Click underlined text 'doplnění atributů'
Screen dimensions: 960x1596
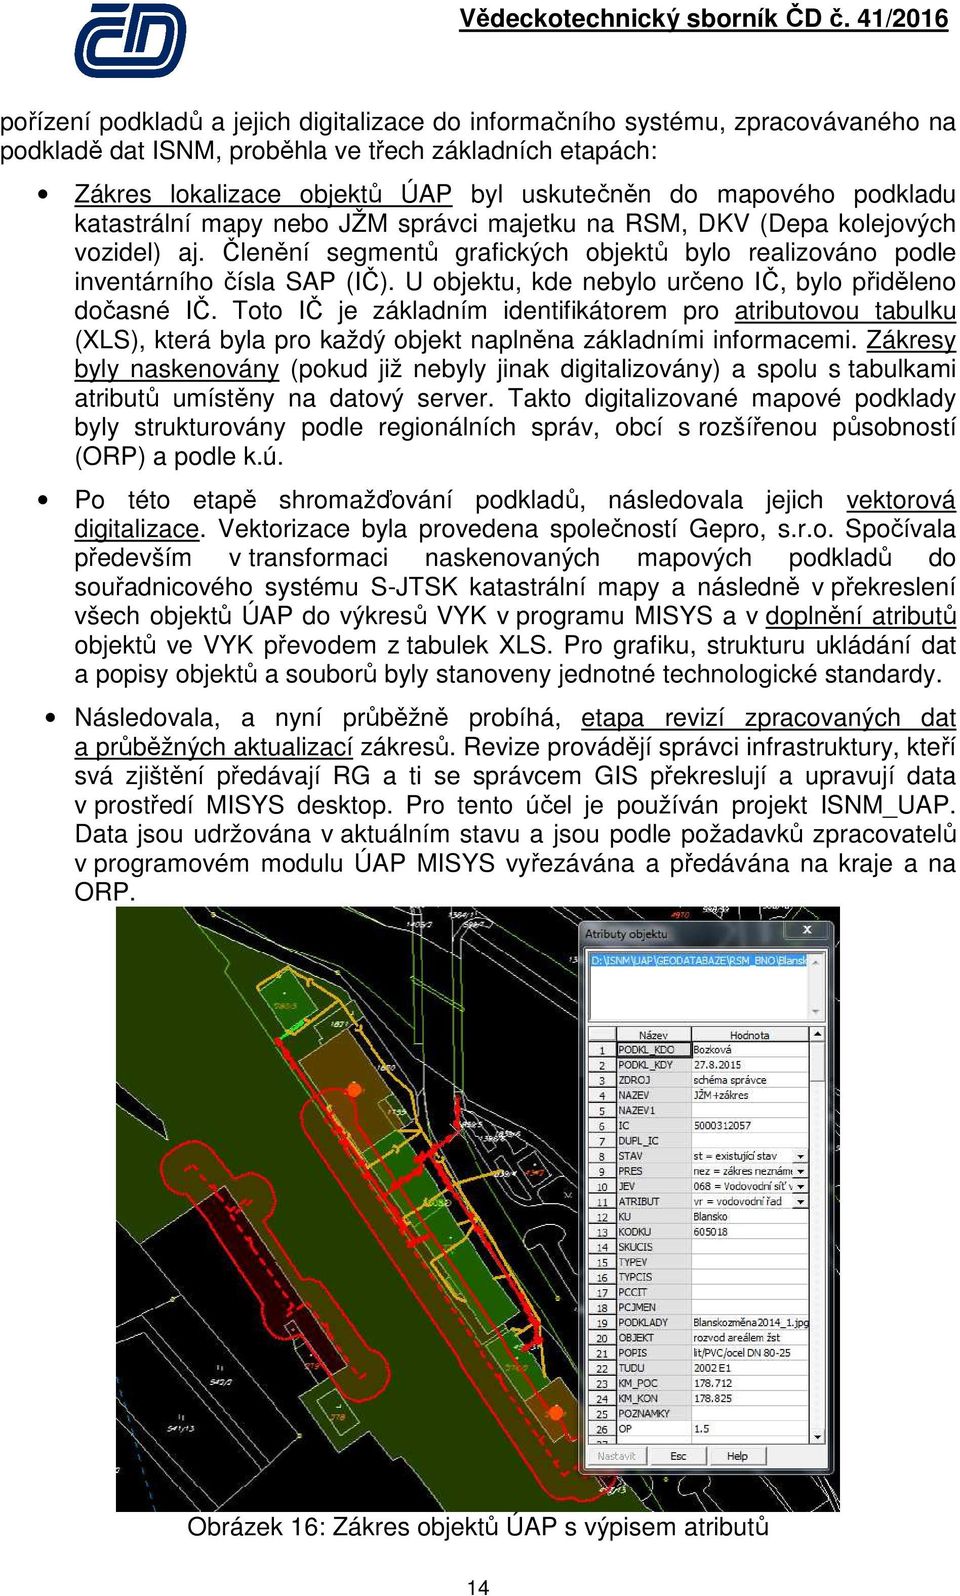tap(861, 616)
